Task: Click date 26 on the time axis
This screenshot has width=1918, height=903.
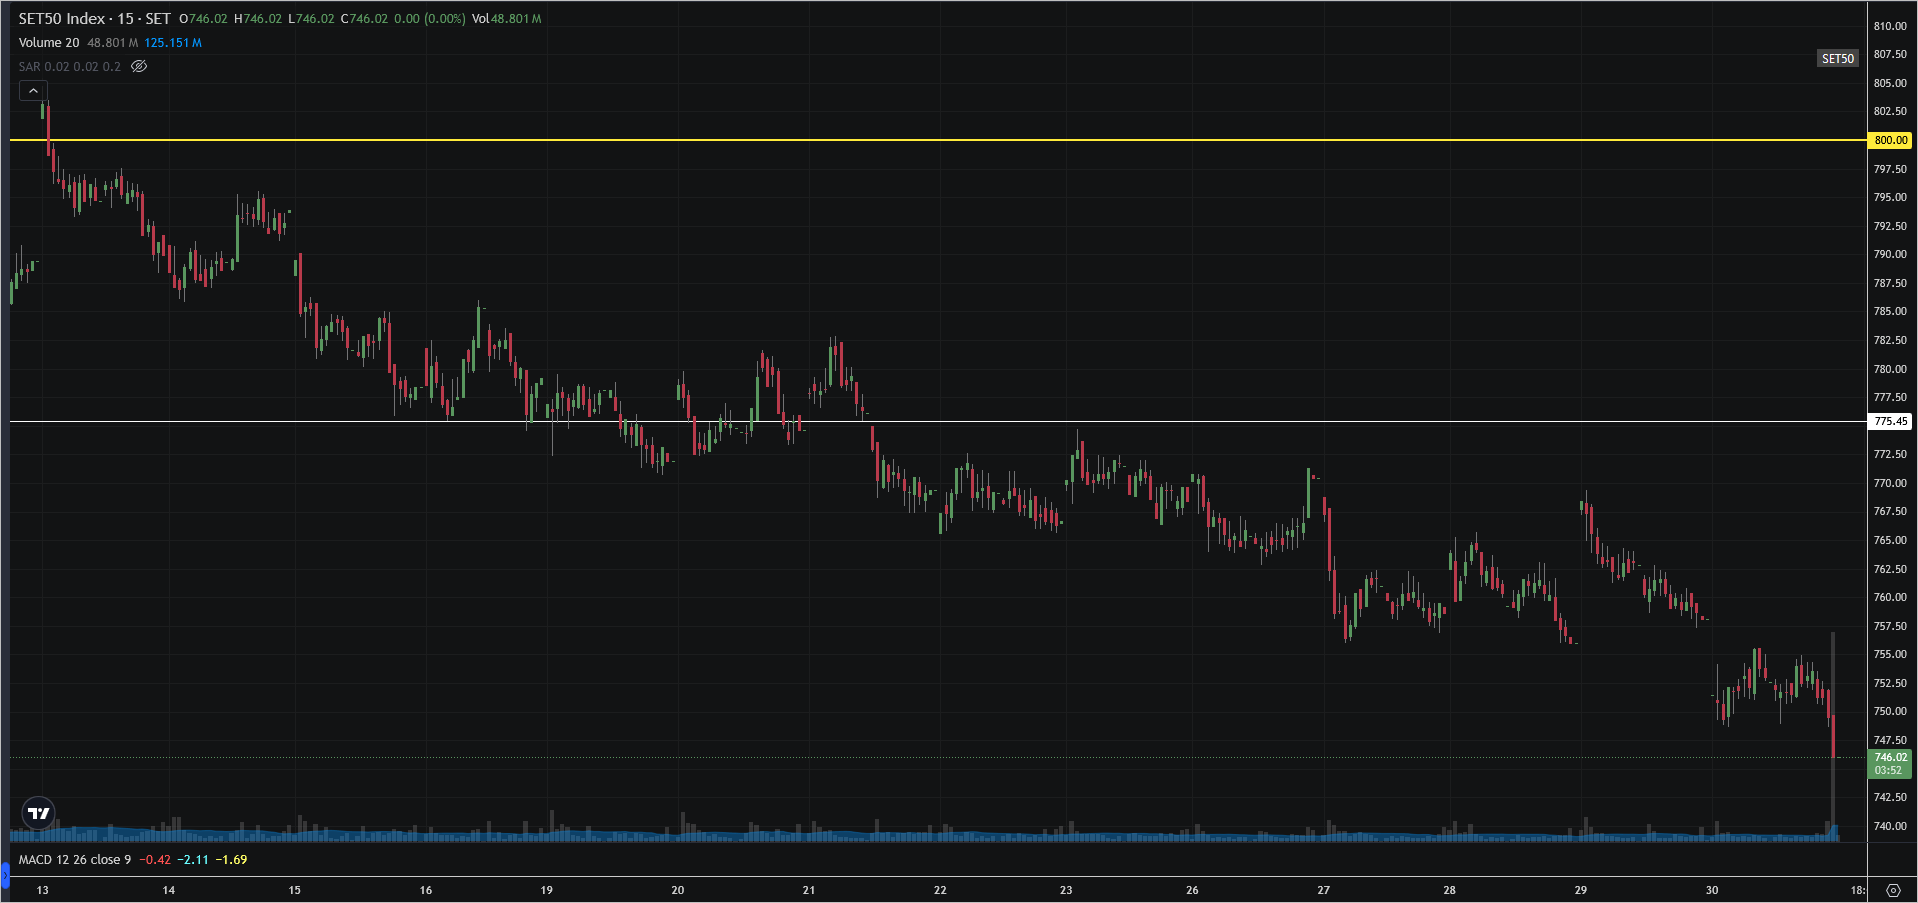Action: 1192,890
